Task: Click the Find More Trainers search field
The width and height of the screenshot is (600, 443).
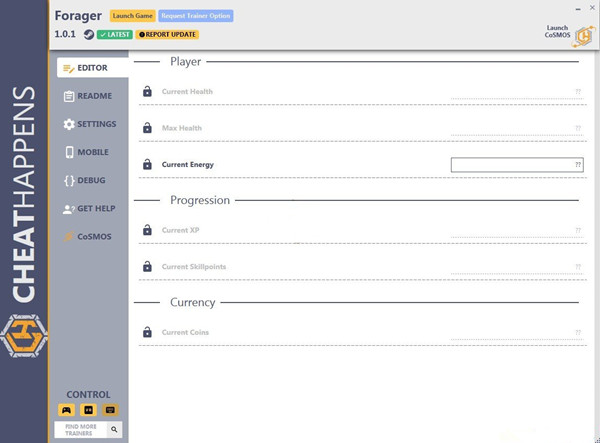Action: [81, 430]
